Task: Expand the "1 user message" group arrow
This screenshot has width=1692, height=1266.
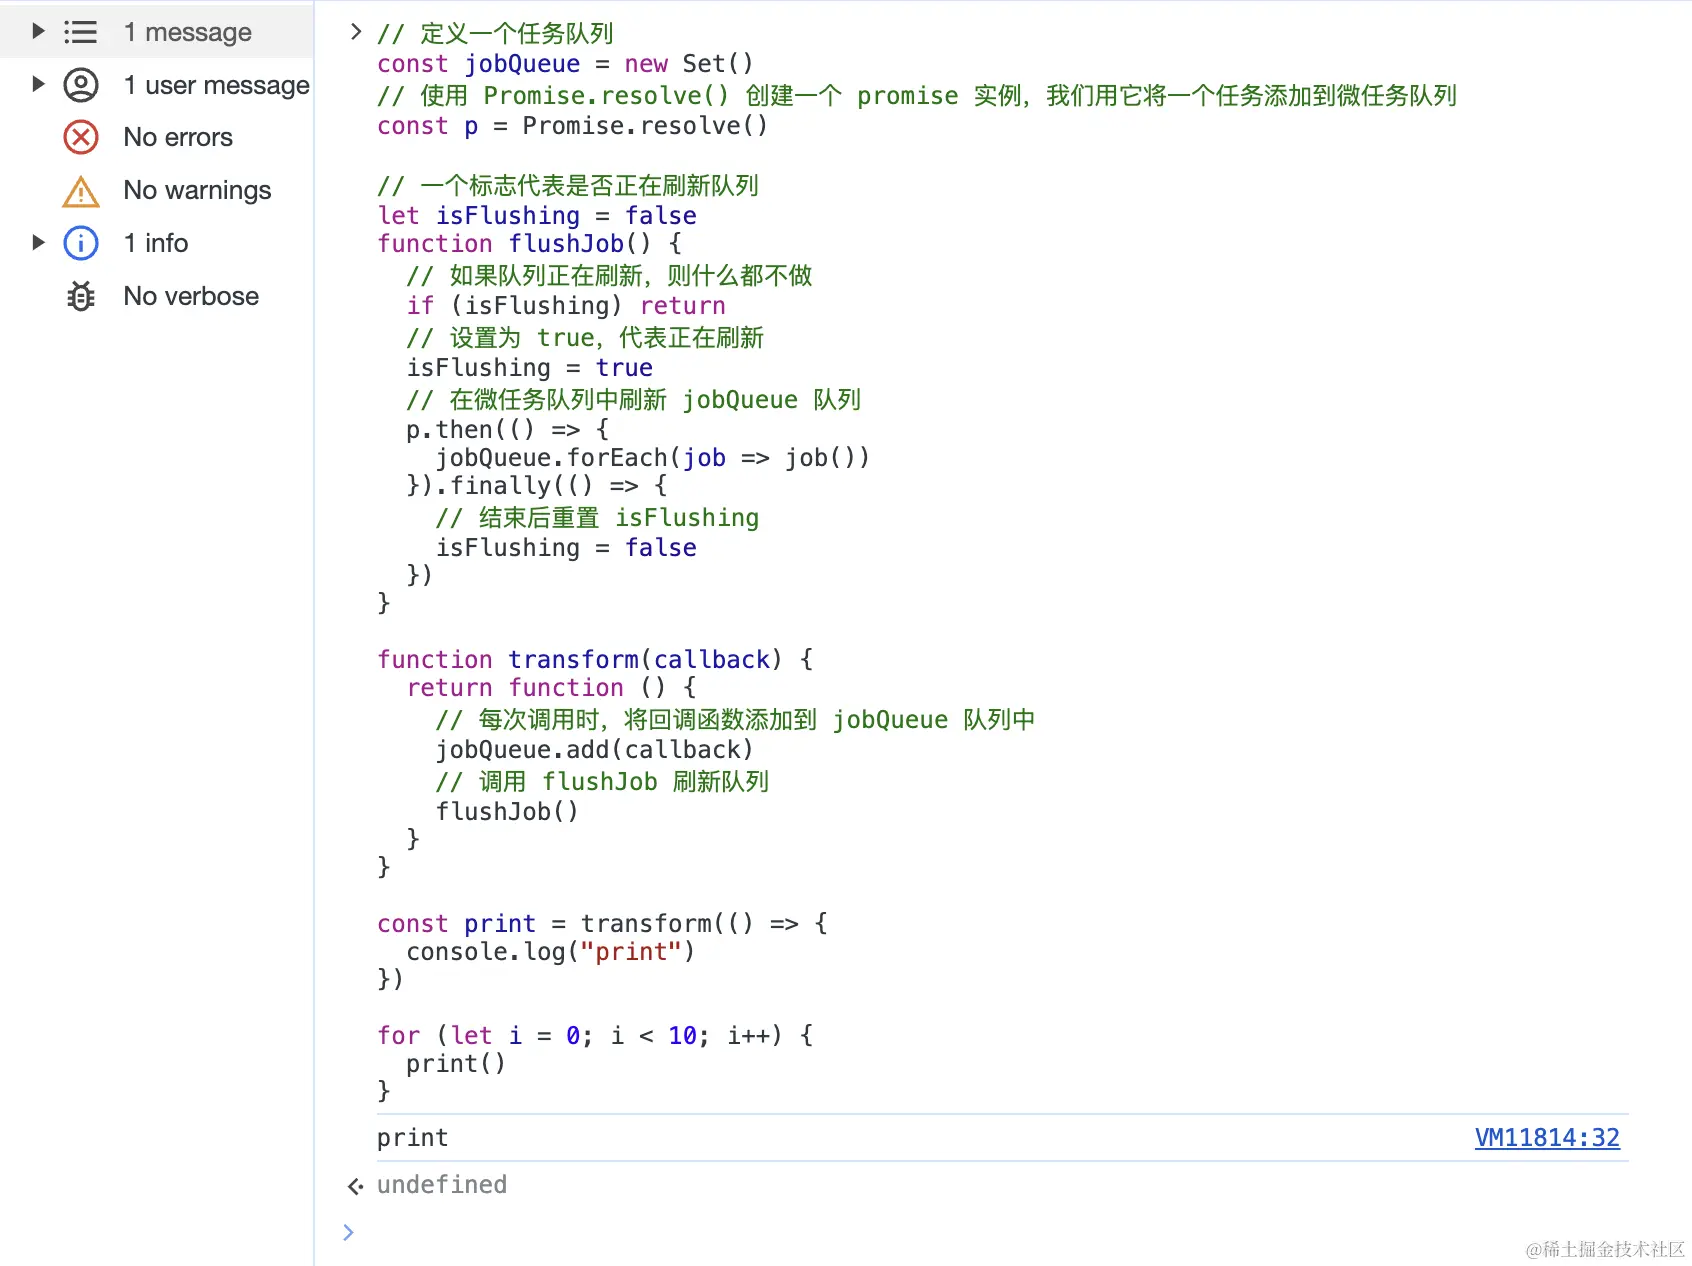Action: point(38,84)
